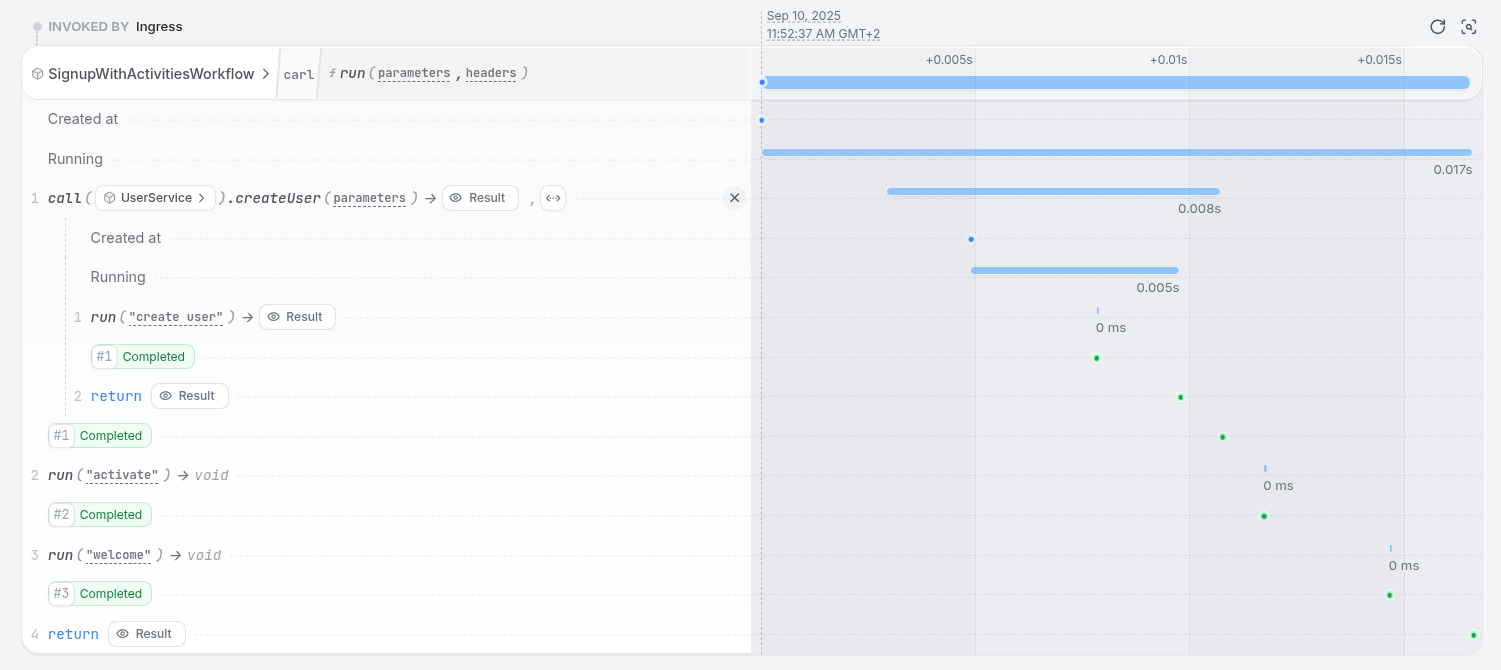Expand the #2 Completed badge under run("activate")
1501x670 pixels.
click(x=99, y=514)
